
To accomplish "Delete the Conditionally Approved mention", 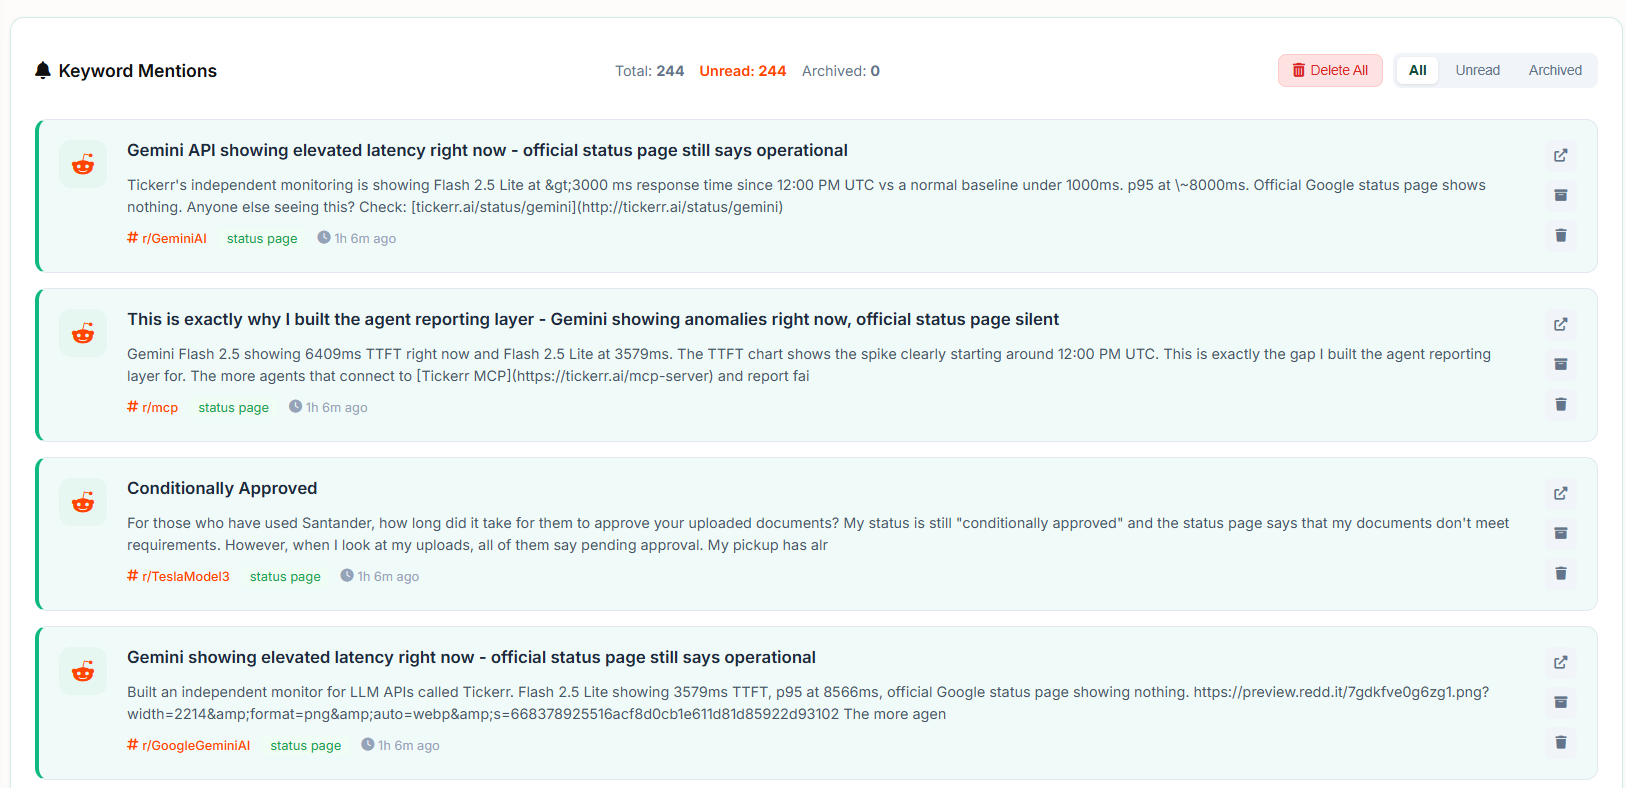I will click(1560, 573).
